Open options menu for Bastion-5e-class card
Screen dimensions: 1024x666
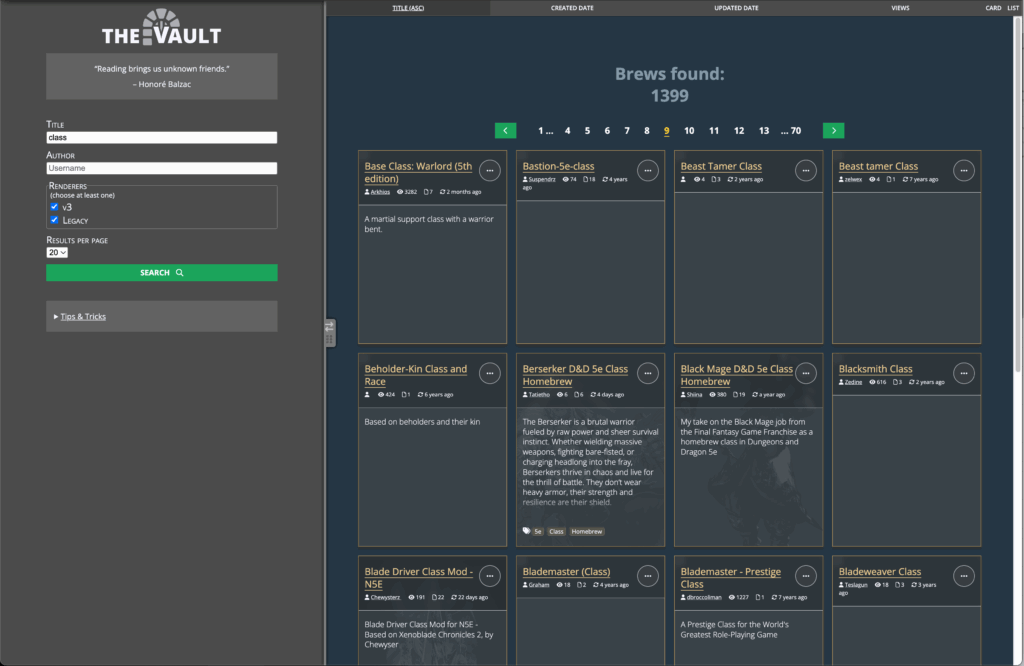point(648,171)
